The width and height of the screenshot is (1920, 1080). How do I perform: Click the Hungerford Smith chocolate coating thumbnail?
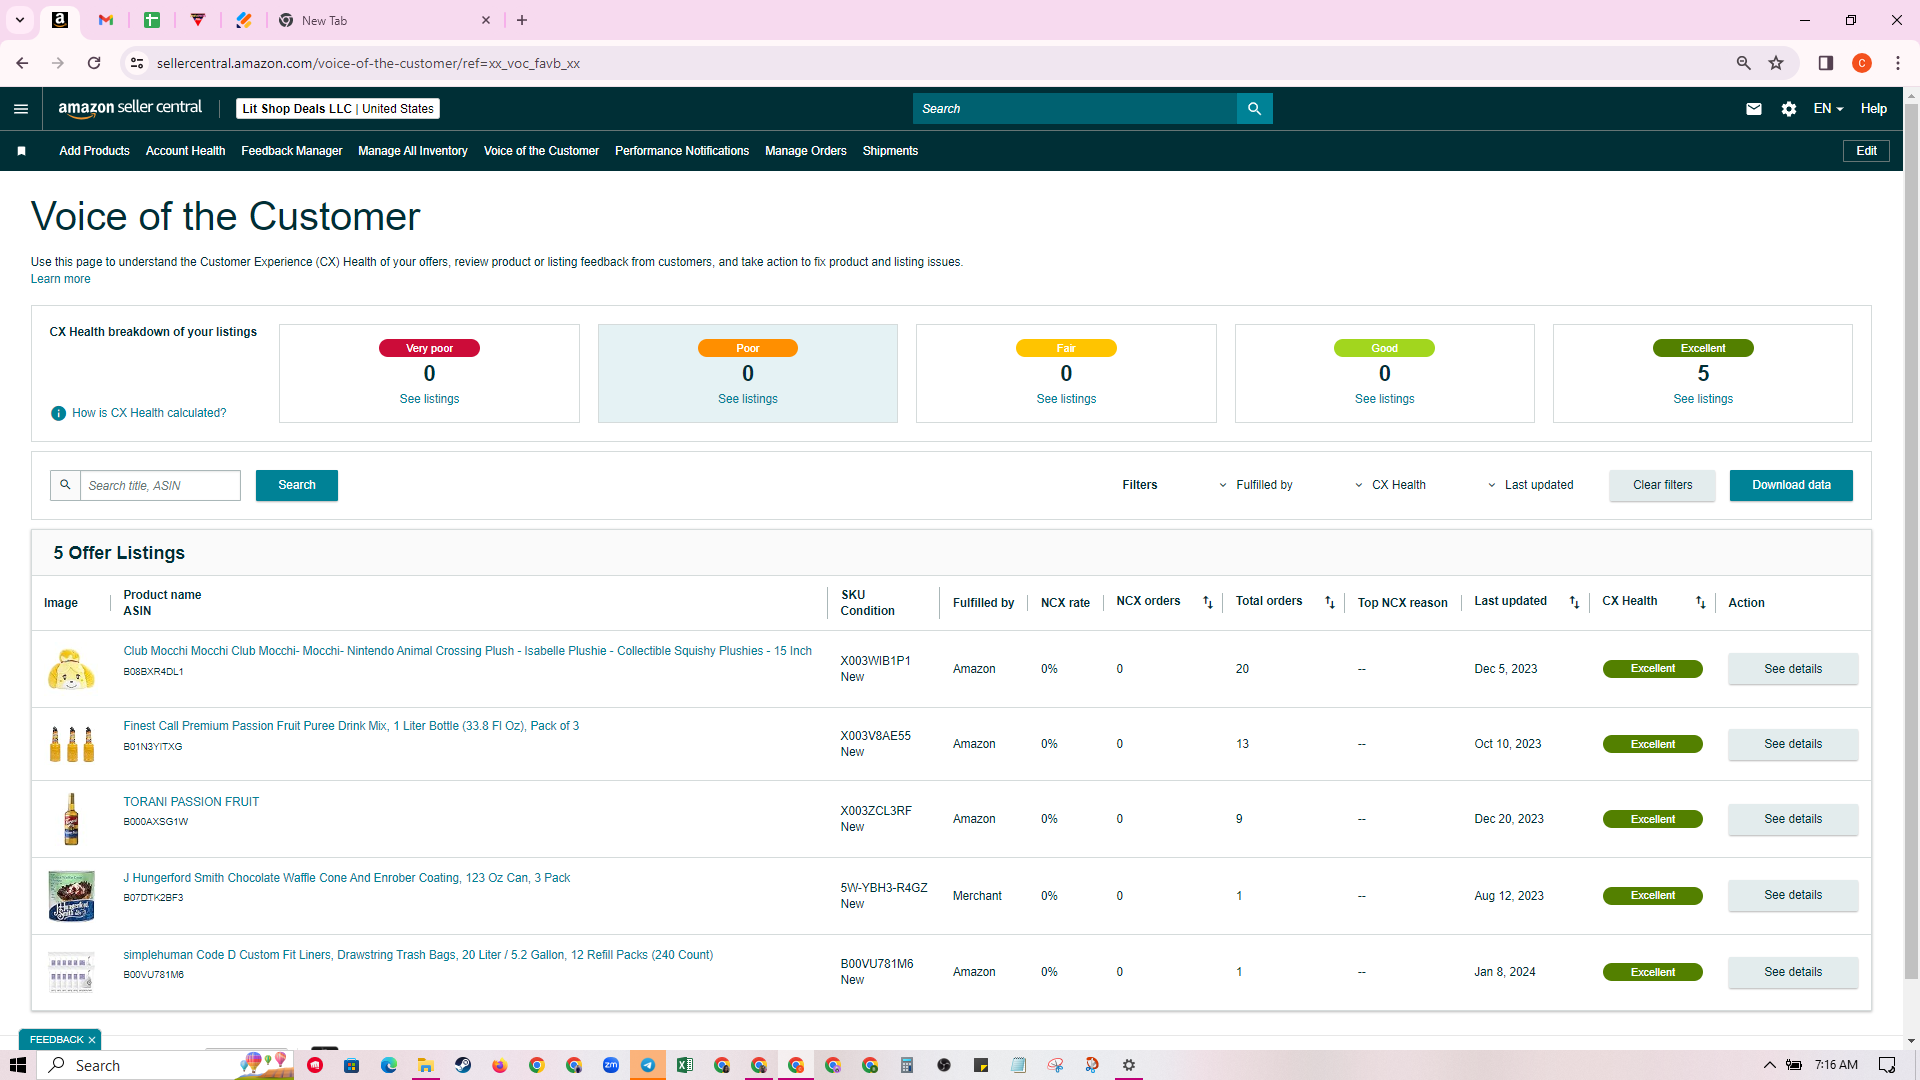point(72,896)
